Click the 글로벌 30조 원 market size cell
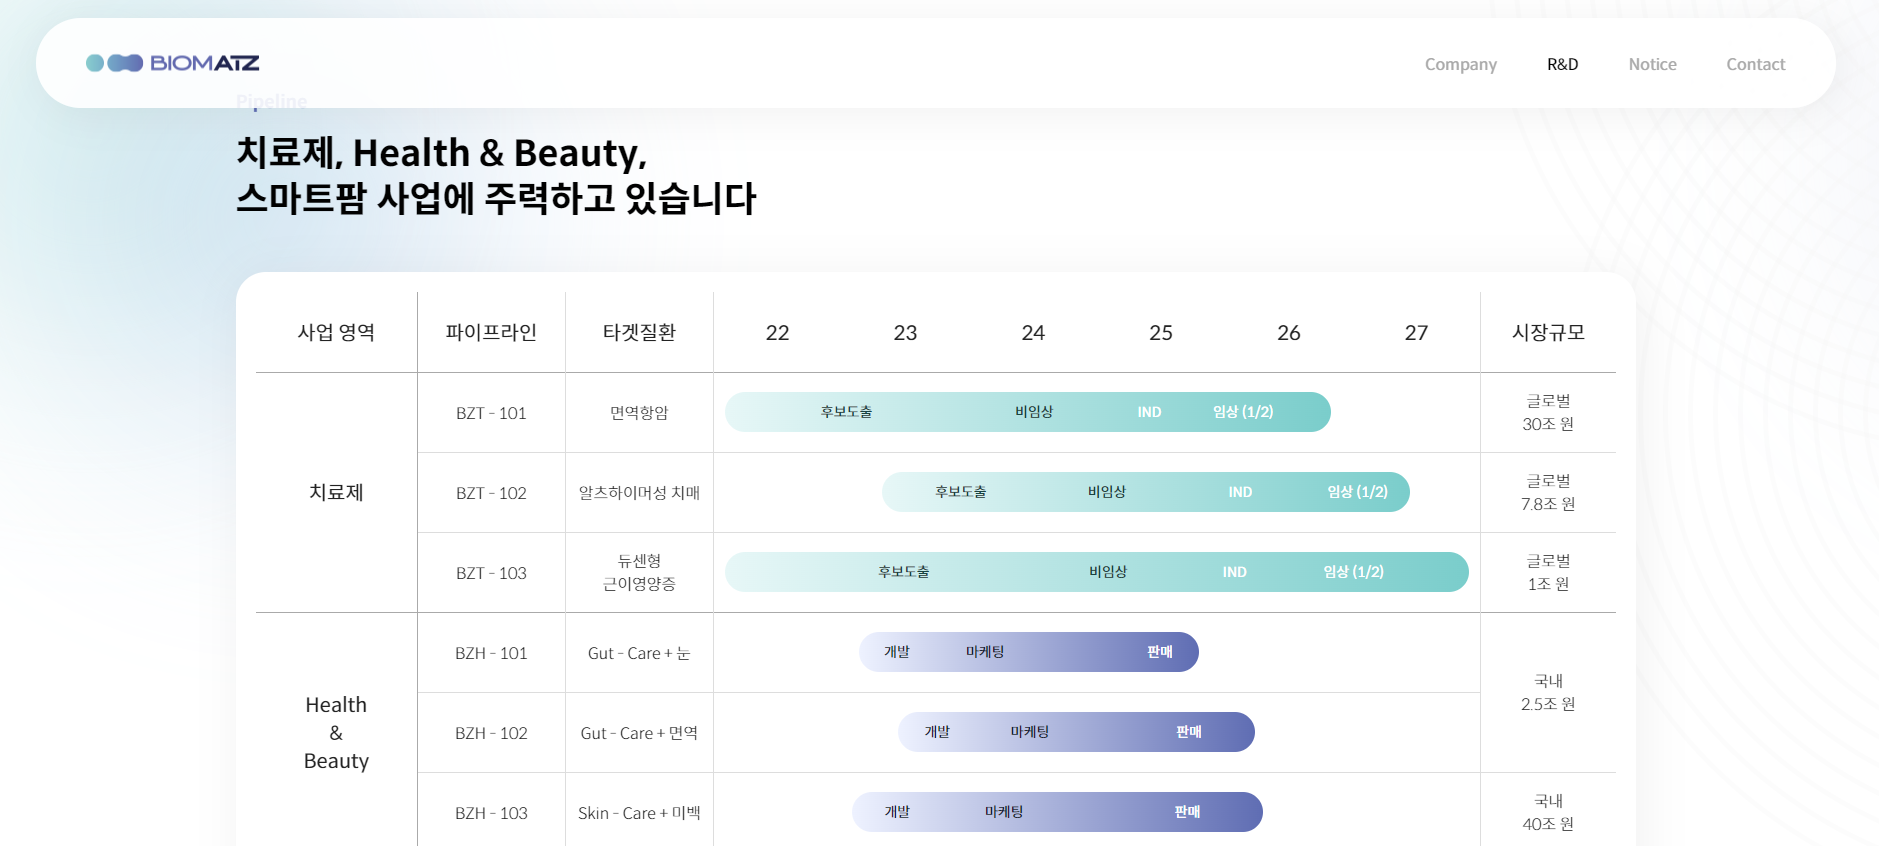Viewport: 1879px width, 846px height. pyautogui.click(x=1548, y=412)
